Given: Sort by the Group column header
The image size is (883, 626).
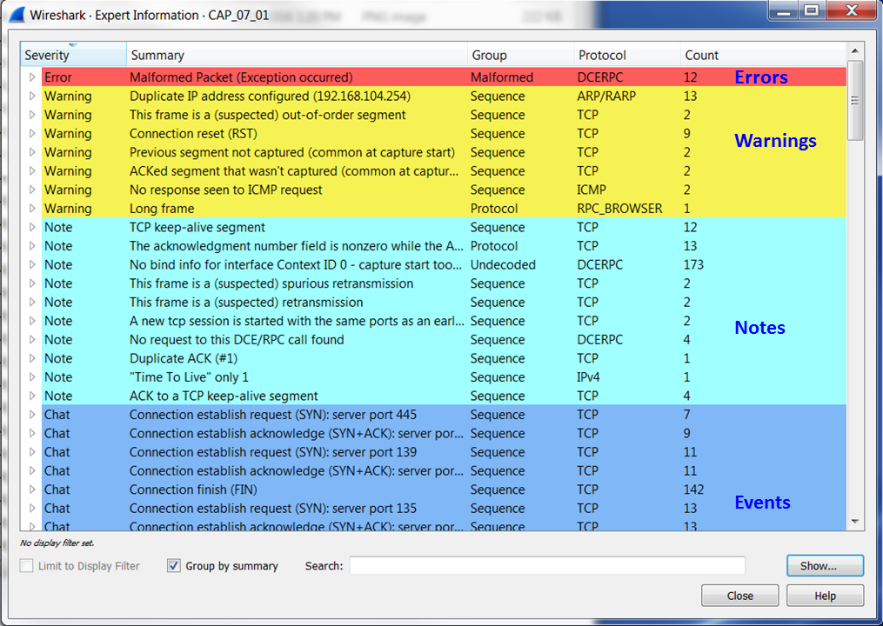Looking at the screenshot, I should pyautogui.click(x=520, y=55).
